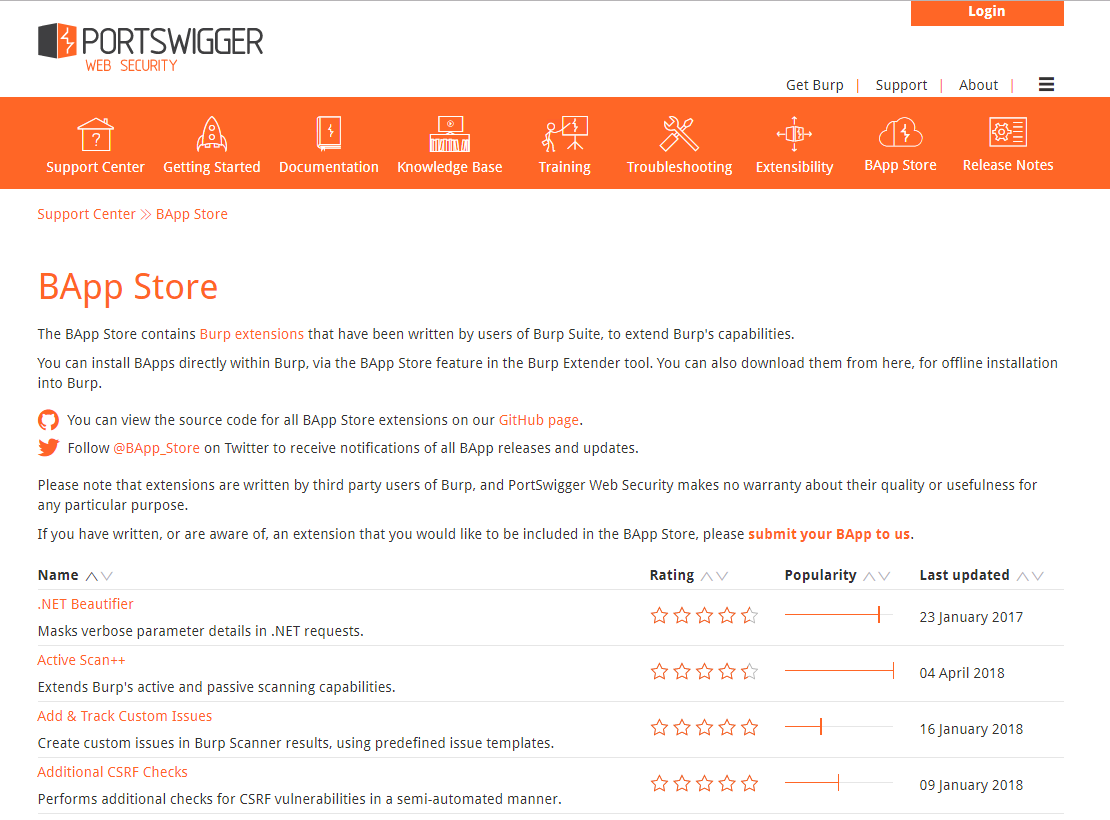Viewport: 1110px width, 820px height.
Task: Click the Twitter bird icon
Action: pyautogui.click(x=48, y=448)
